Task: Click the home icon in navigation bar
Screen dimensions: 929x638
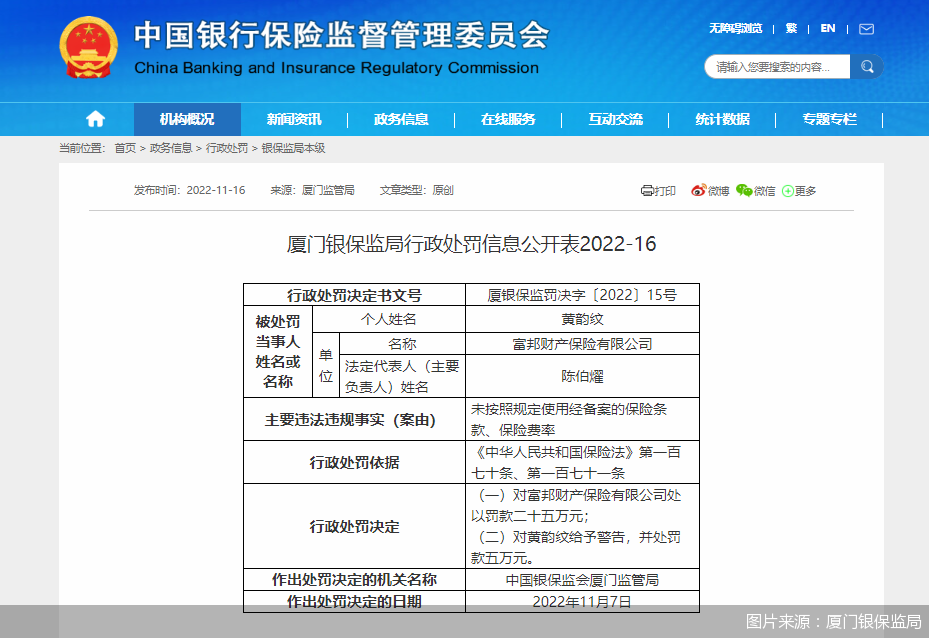Action: click(x=94, y=118)
